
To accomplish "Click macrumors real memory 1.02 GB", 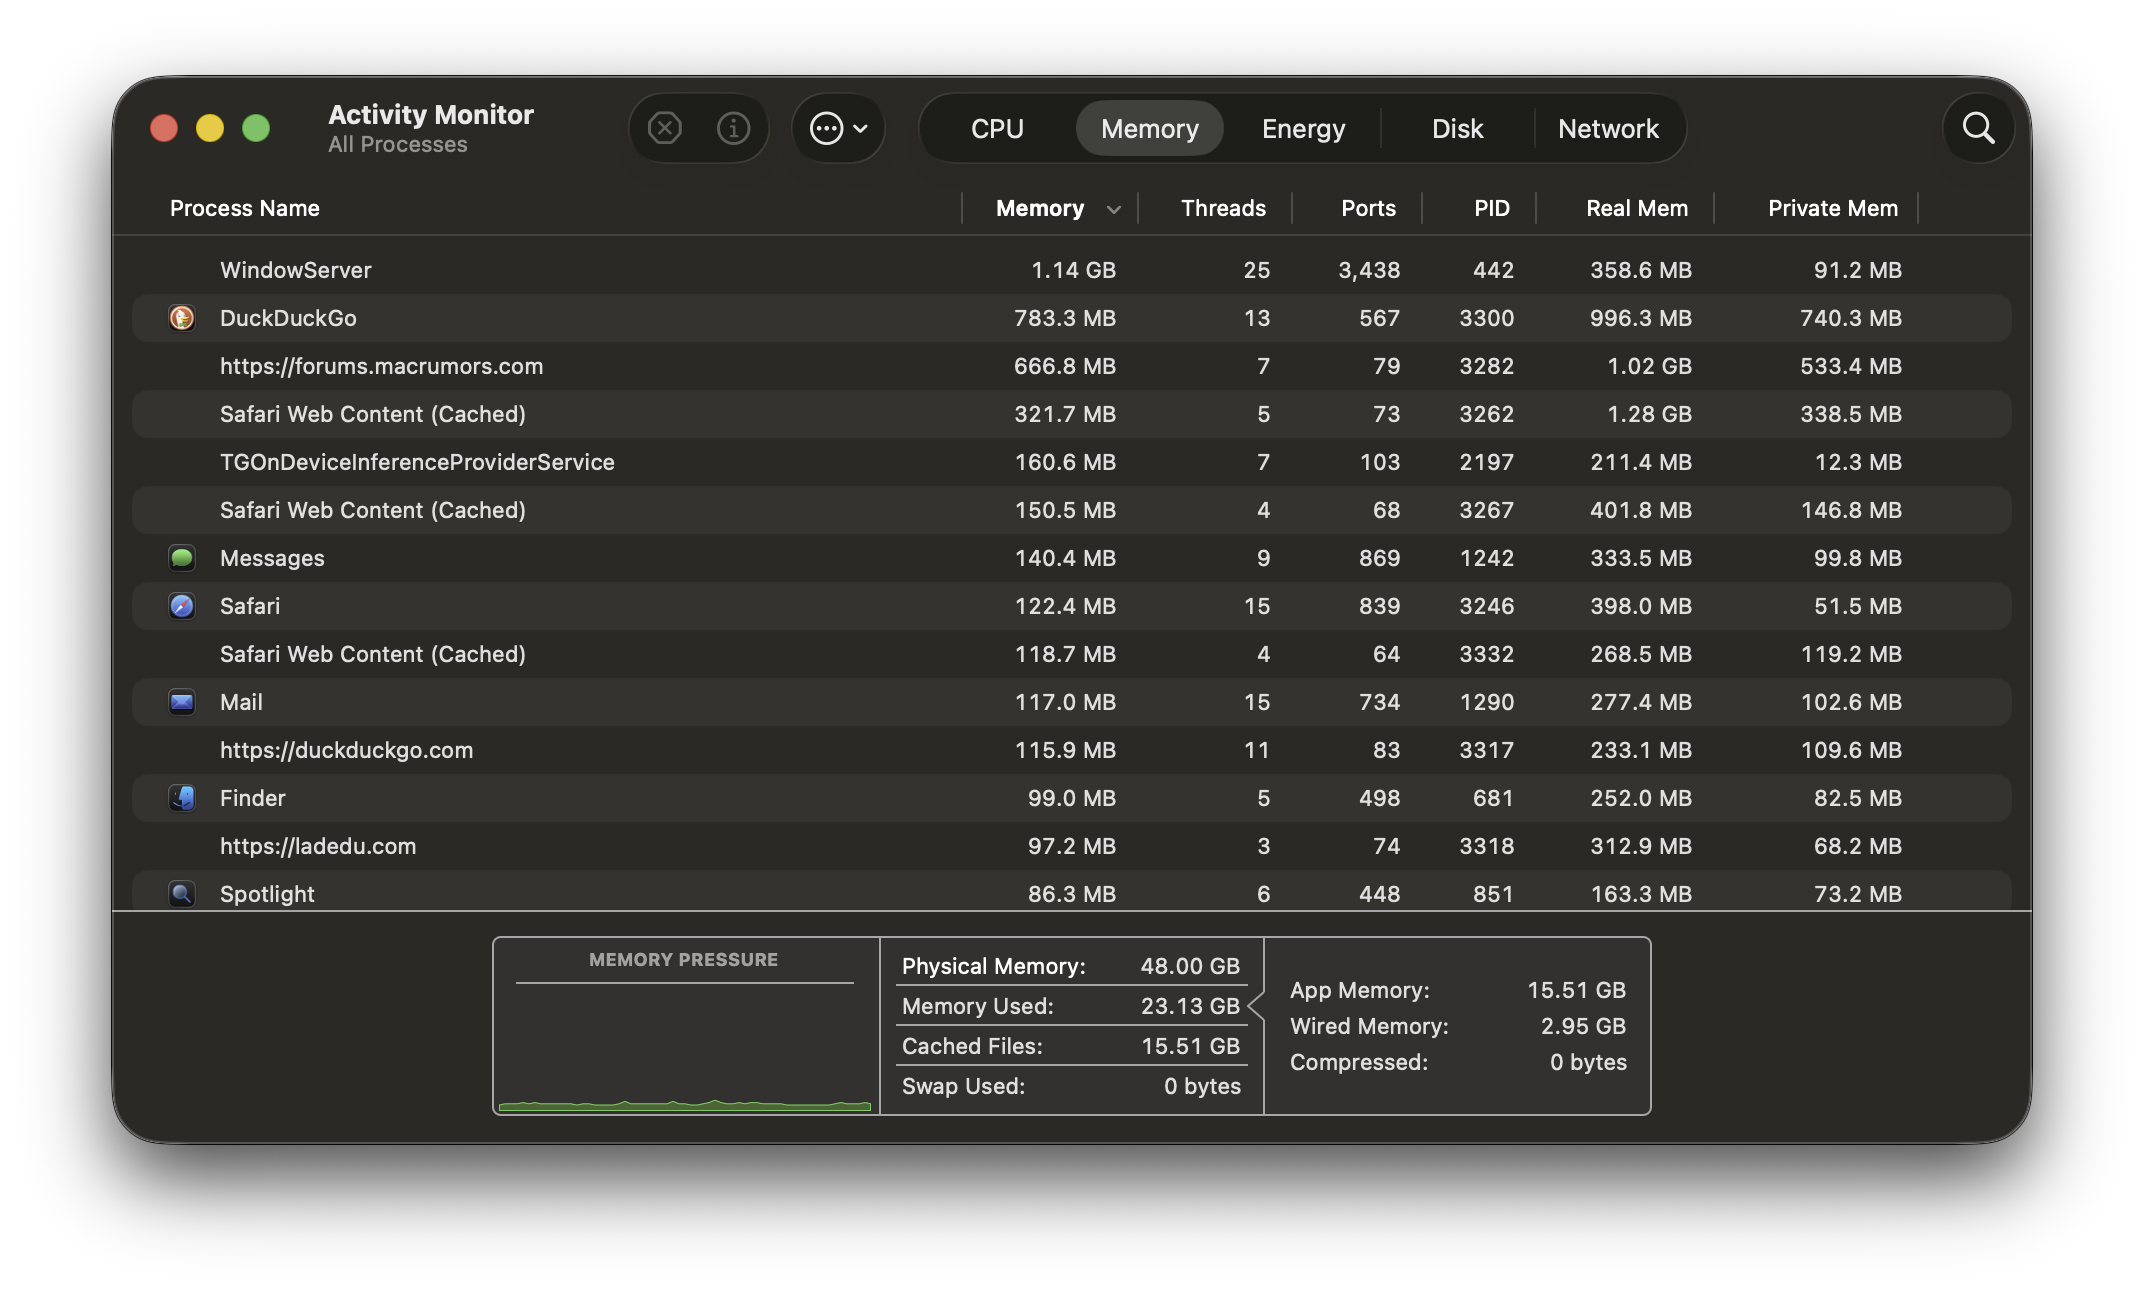I will coord(1649,366).
